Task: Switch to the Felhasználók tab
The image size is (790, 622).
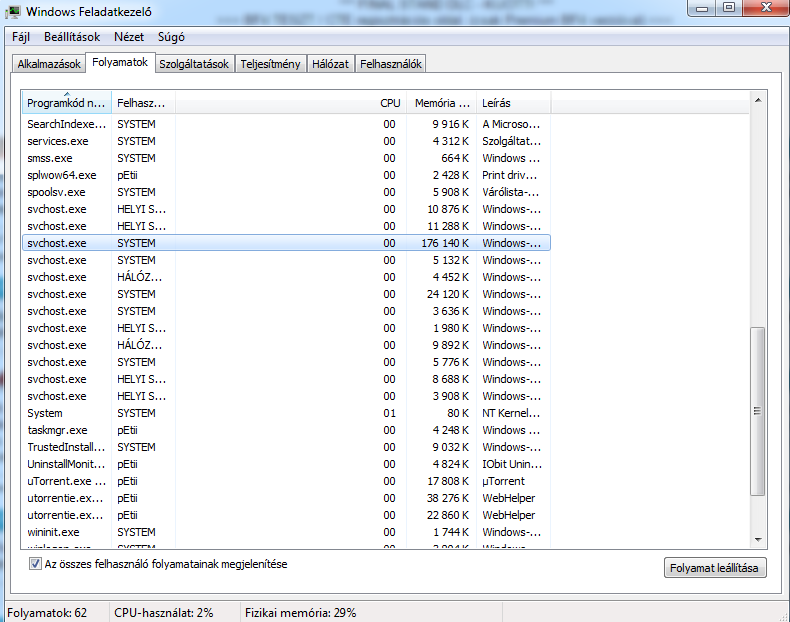Action: (391, 64)
